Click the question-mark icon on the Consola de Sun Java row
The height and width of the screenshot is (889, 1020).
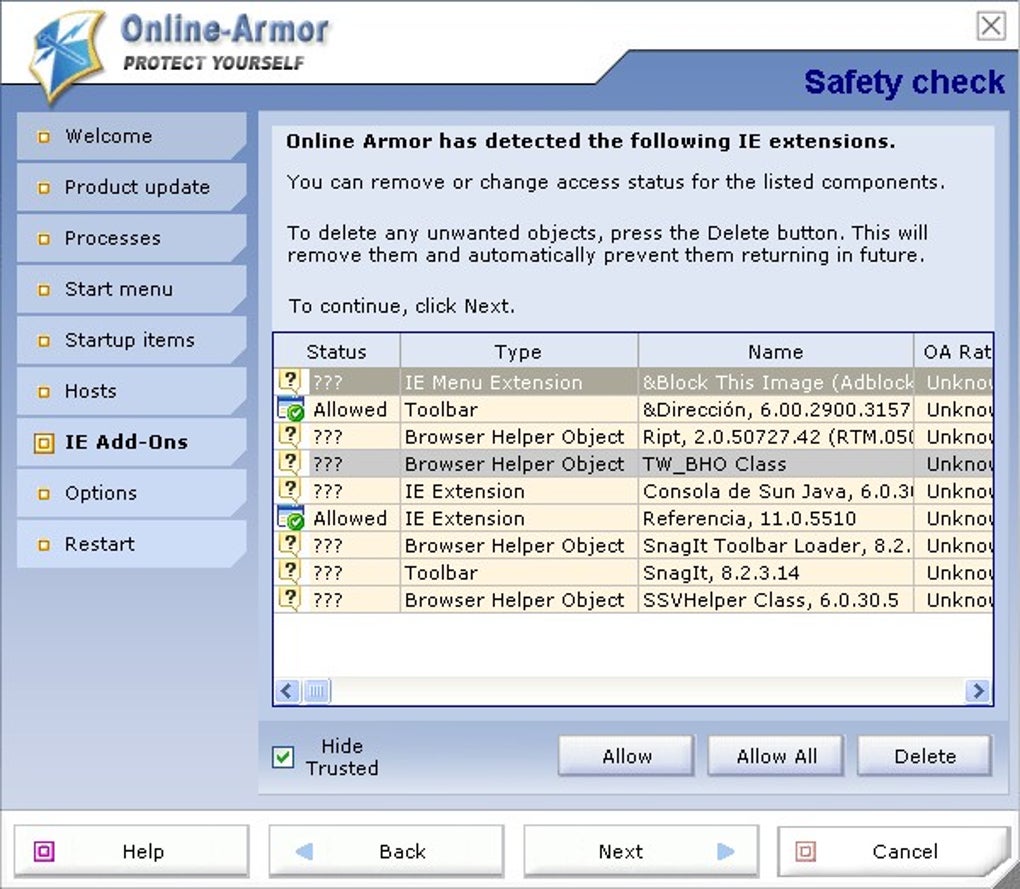click(290, 490)
